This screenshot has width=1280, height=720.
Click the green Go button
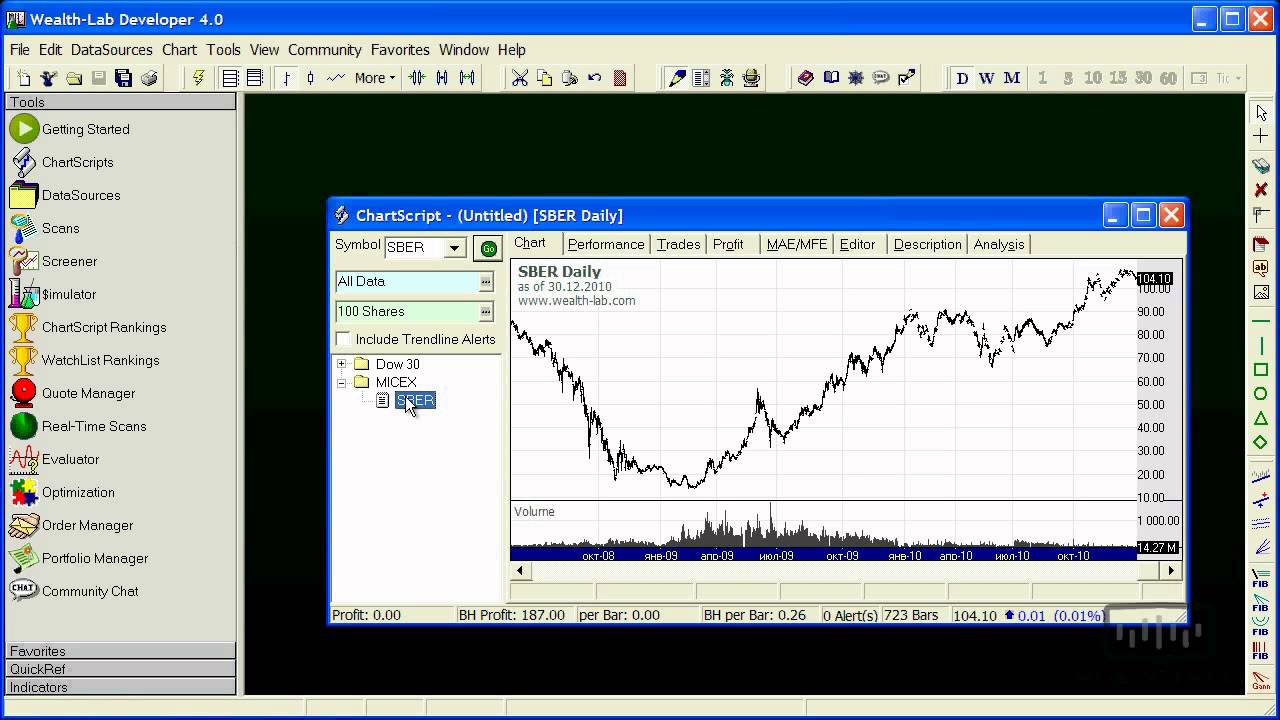[x=488, y=248]
